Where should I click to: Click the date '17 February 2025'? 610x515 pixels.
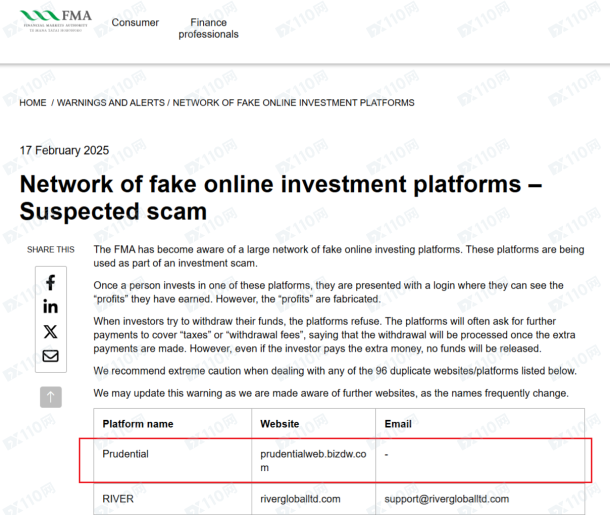coord(64,150)
